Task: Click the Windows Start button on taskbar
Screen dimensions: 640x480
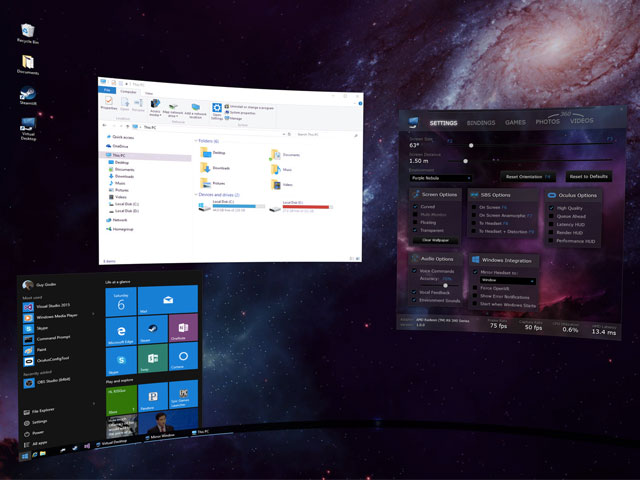Action: 25,456
